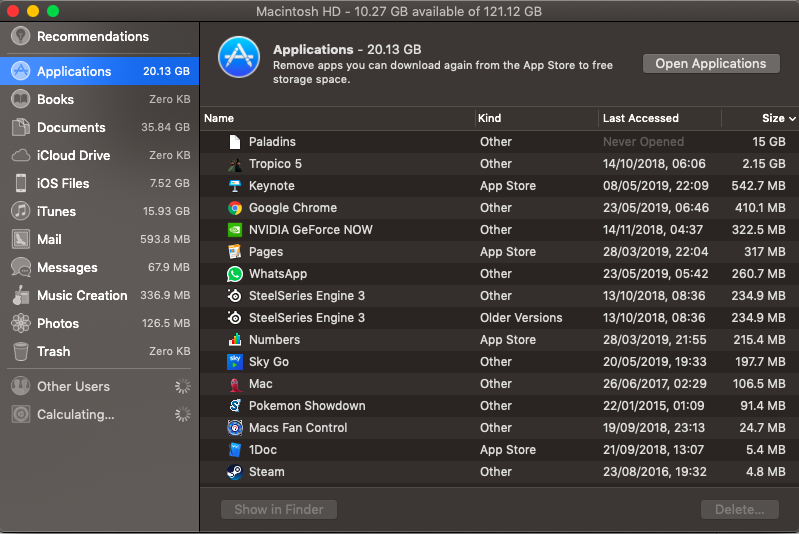Switch to the Documents category

pyautogui.click(x=71, y=128)
